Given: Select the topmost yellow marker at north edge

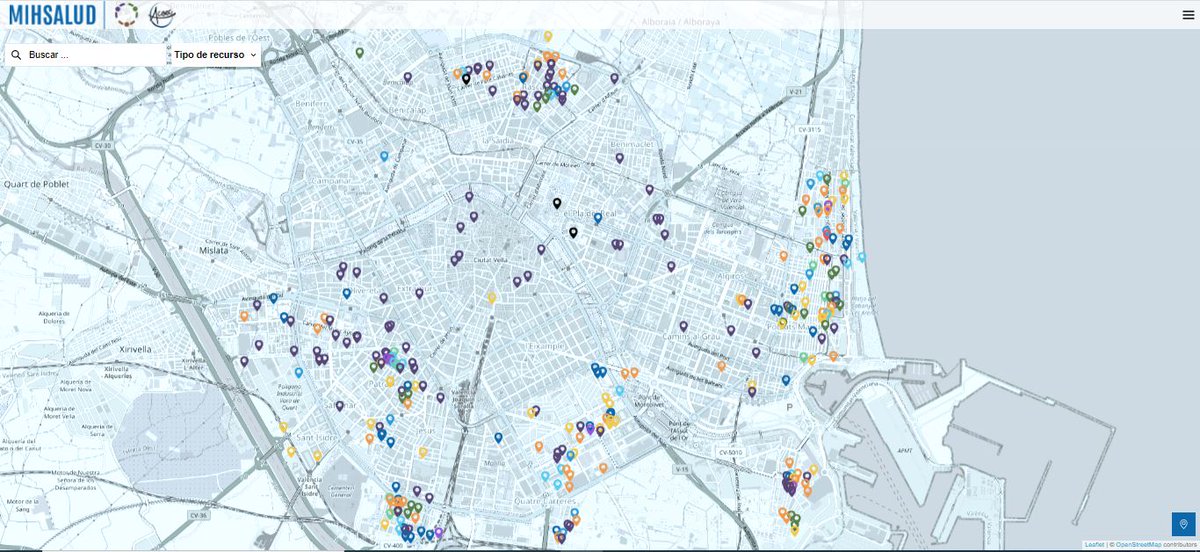Looking at the screenshot, I should point(548,37).
